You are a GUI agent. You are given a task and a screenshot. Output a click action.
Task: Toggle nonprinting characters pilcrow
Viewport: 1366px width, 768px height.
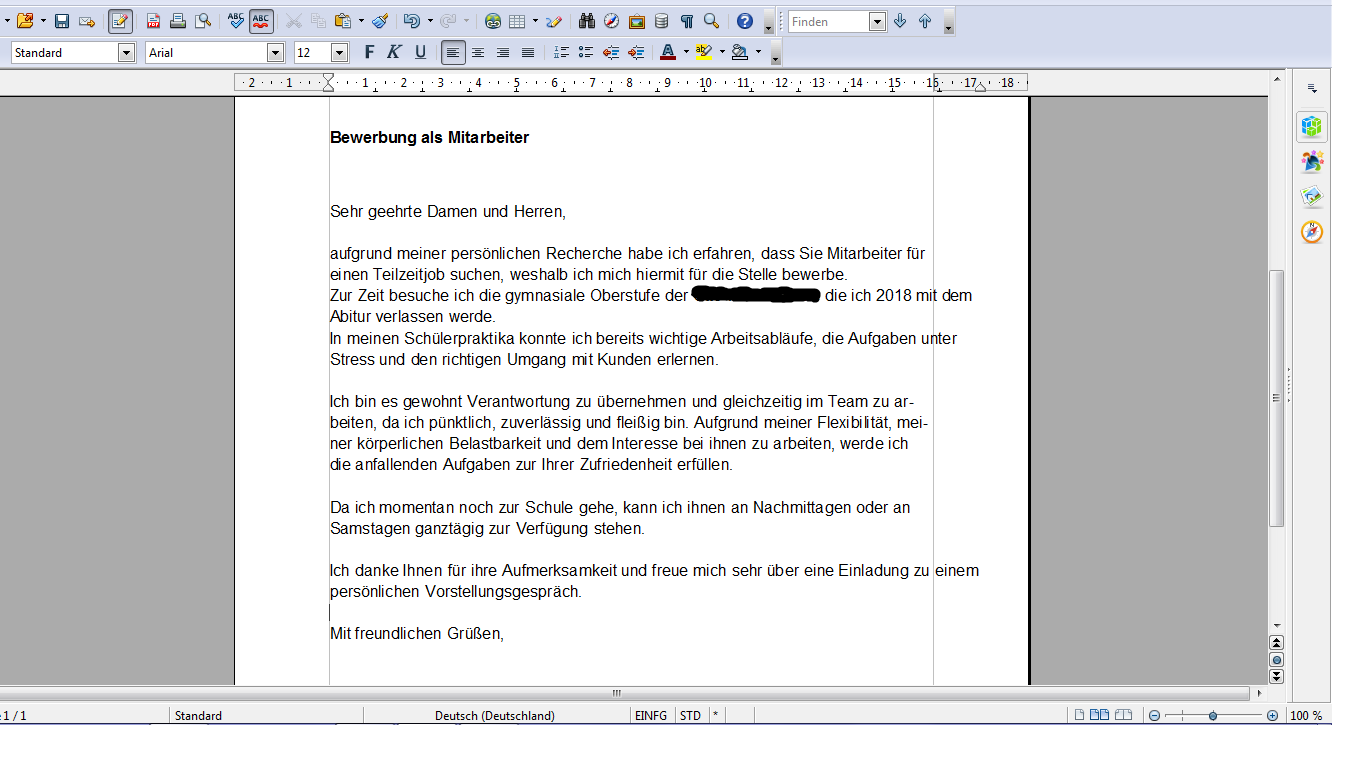[687, 21]
